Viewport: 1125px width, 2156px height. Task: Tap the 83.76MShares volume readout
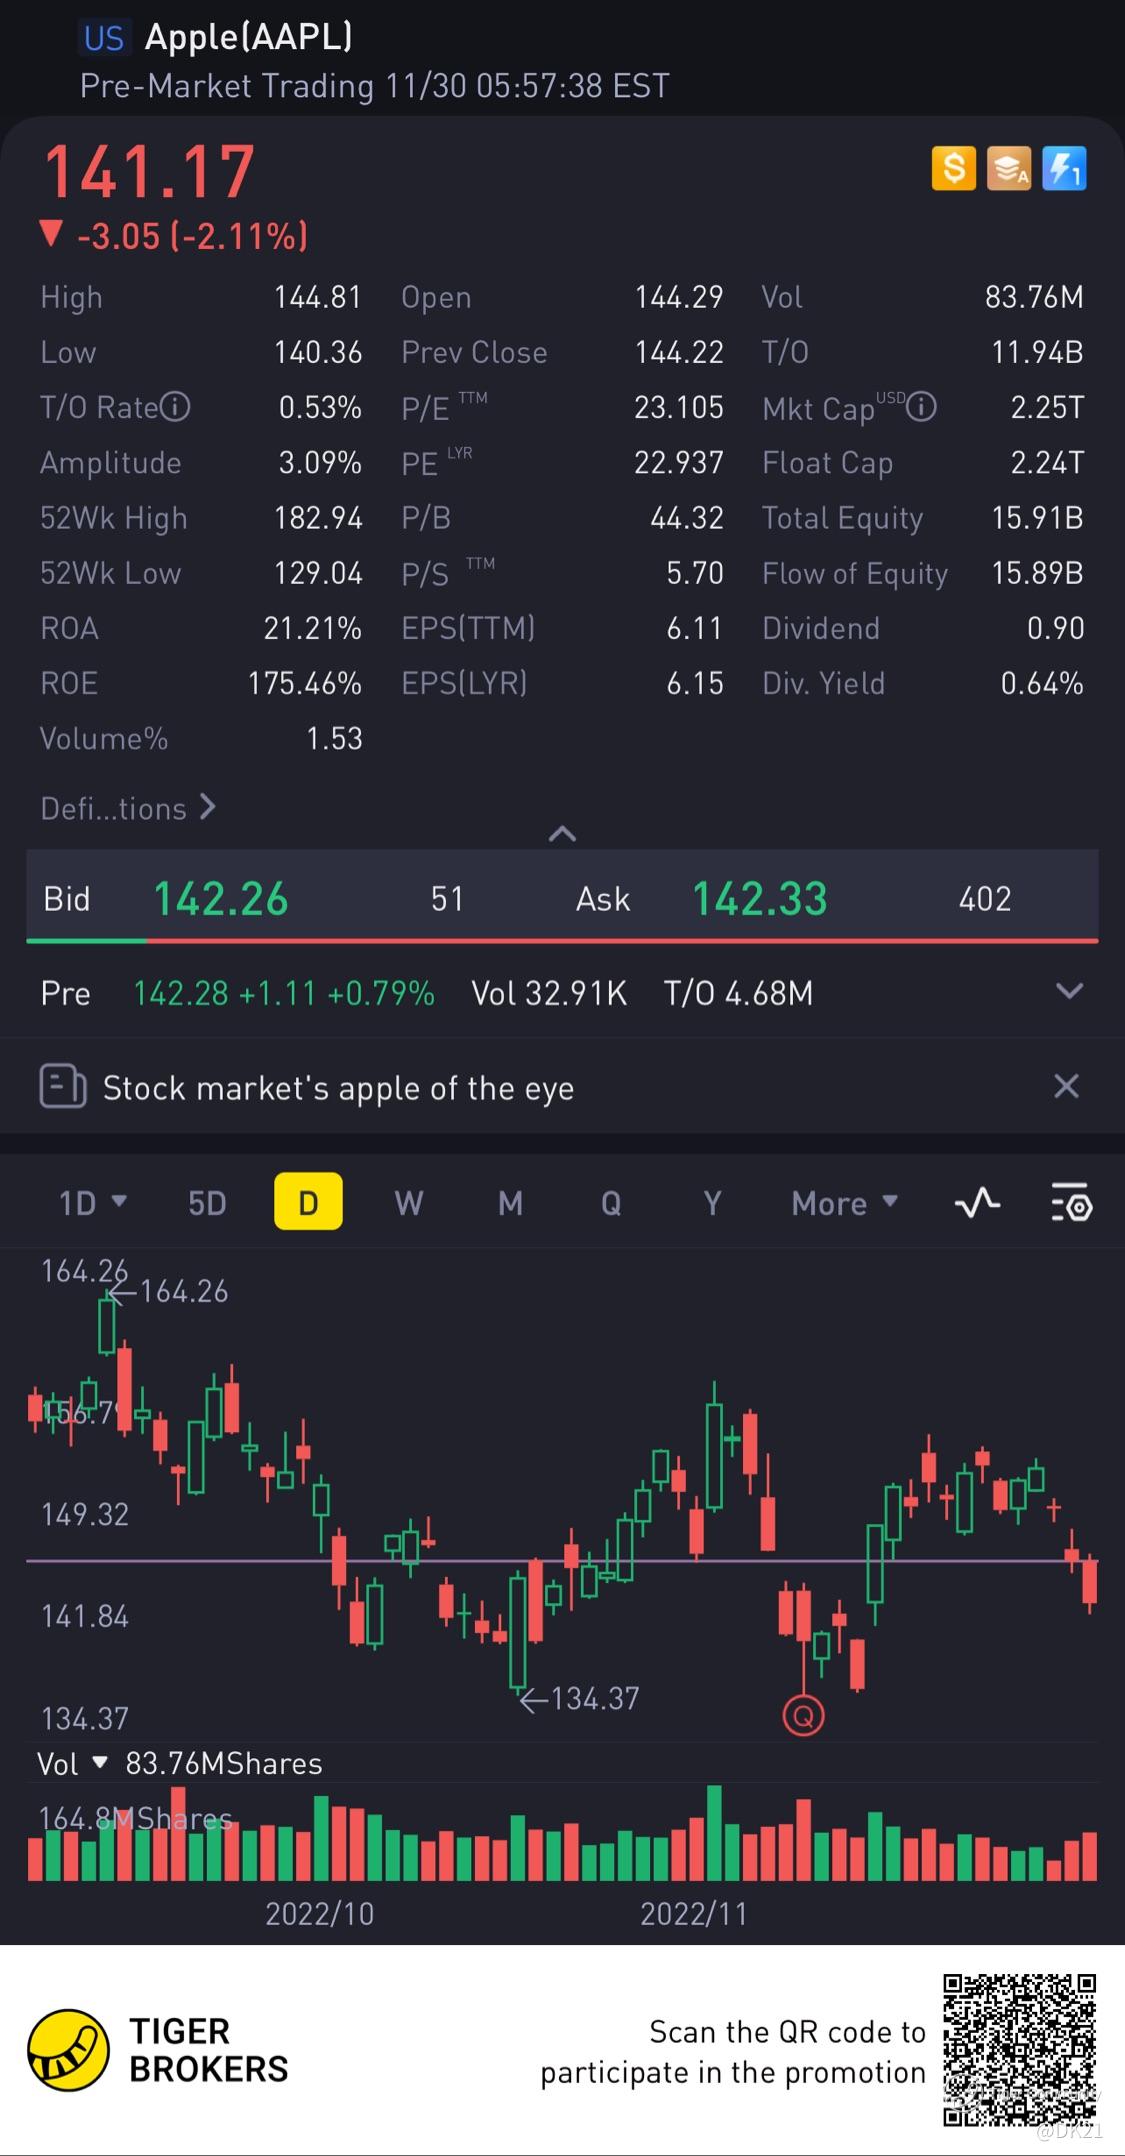point(223,1763)
